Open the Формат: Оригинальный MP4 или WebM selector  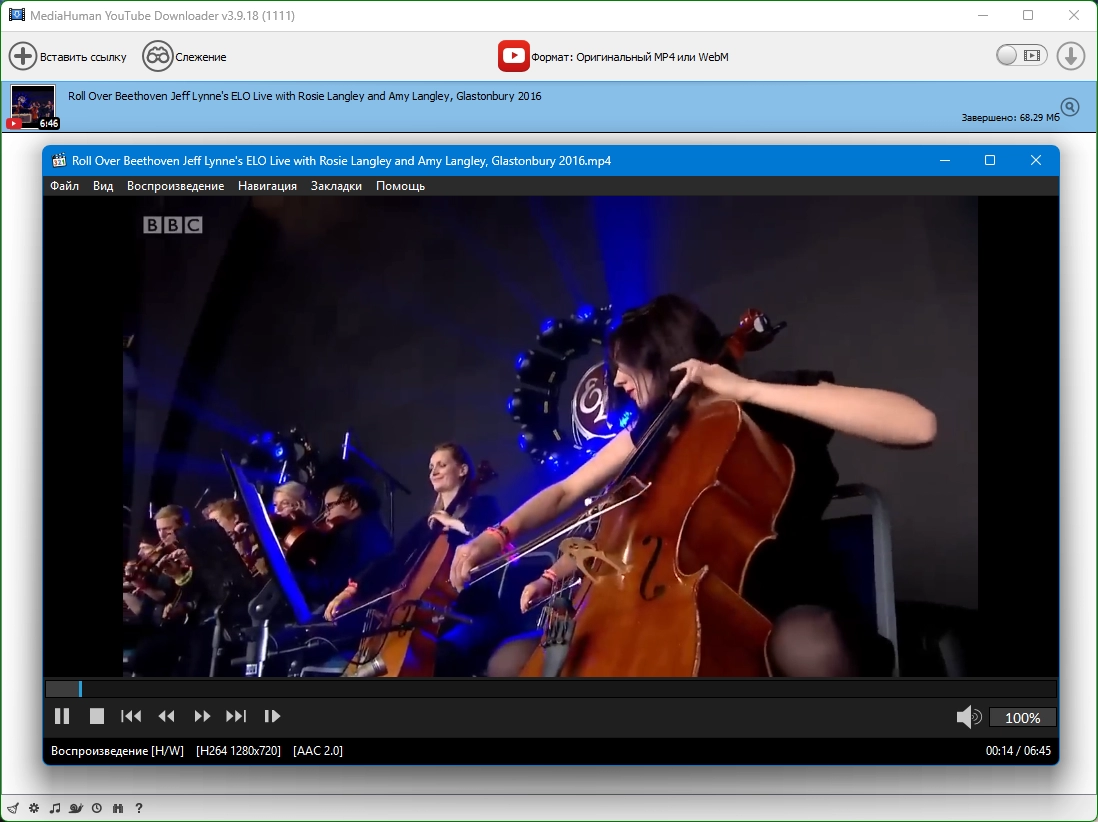coord(630,57)
